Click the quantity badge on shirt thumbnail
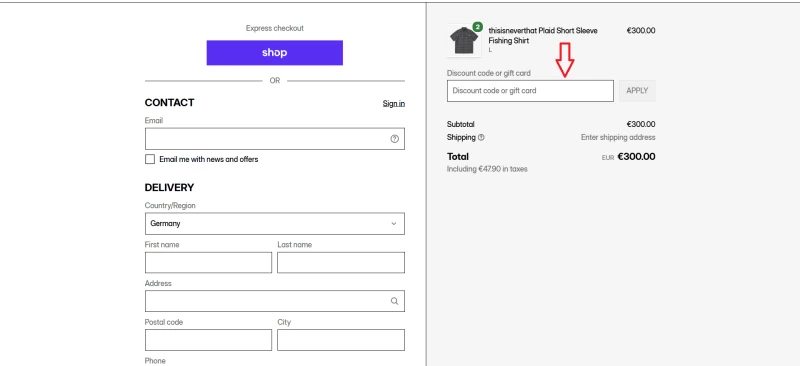 click(x=478, y=27)
